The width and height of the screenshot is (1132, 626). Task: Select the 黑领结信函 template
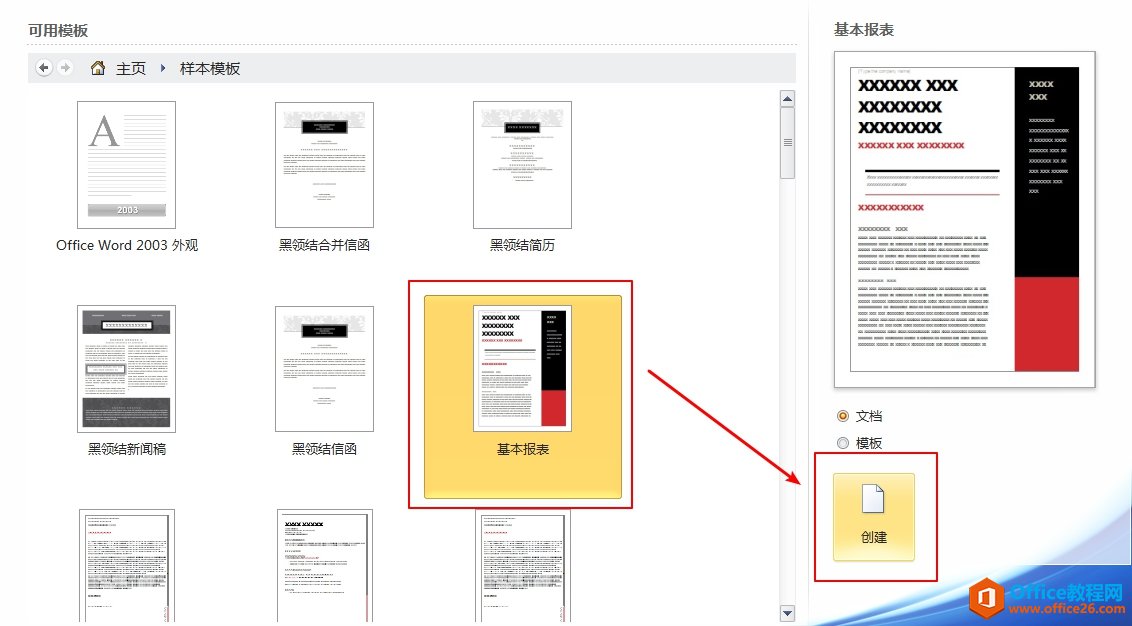324,367
